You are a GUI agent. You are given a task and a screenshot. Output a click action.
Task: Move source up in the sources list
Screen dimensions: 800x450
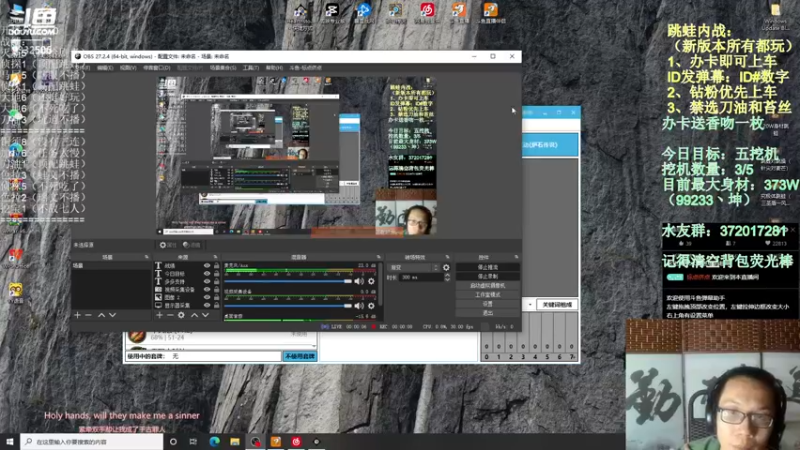pyautogui.click(x=194, y=315)
